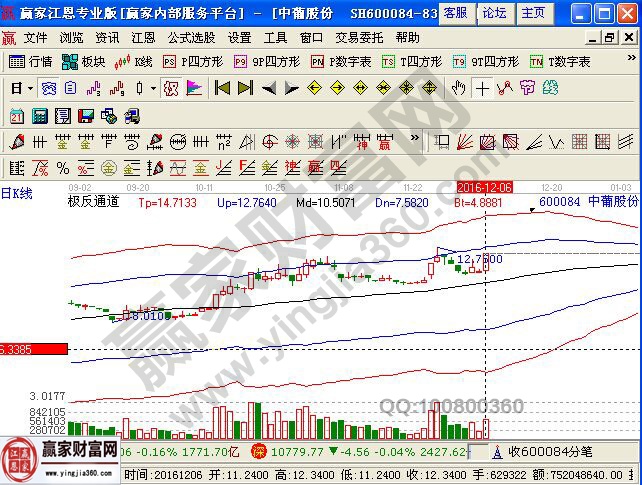
Task: Click the 极反通道 indicator label
Action: [x=93, y=201]
